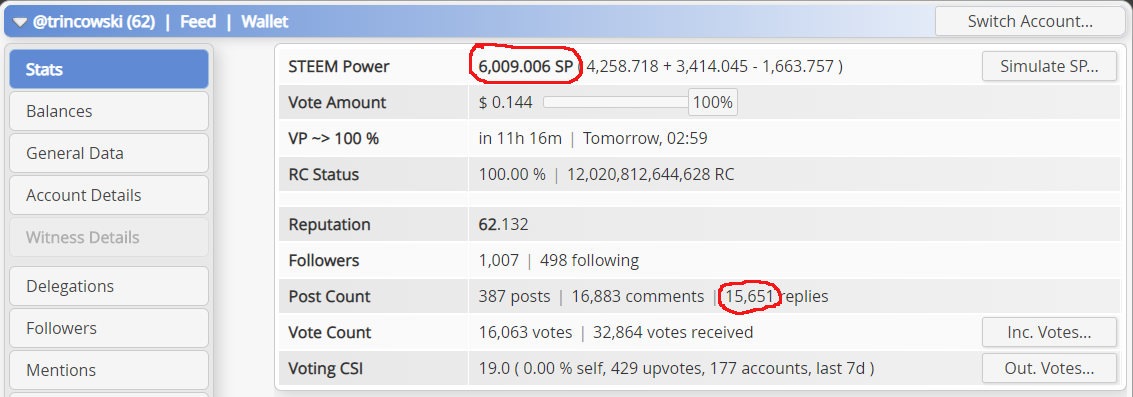Image resolution: width=1133 pixels, height=397 pixels.
Task: Open the Feed link in the header
Action: (198, 22)
